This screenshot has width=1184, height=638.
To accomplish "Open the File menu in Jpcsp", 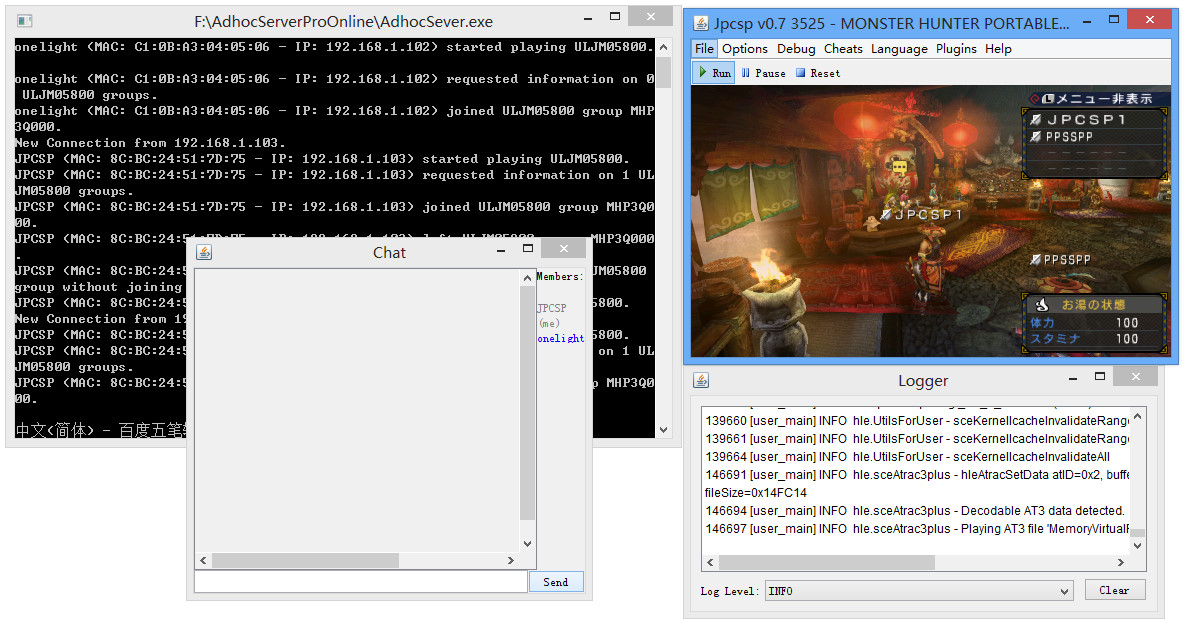I will [704, 48].
